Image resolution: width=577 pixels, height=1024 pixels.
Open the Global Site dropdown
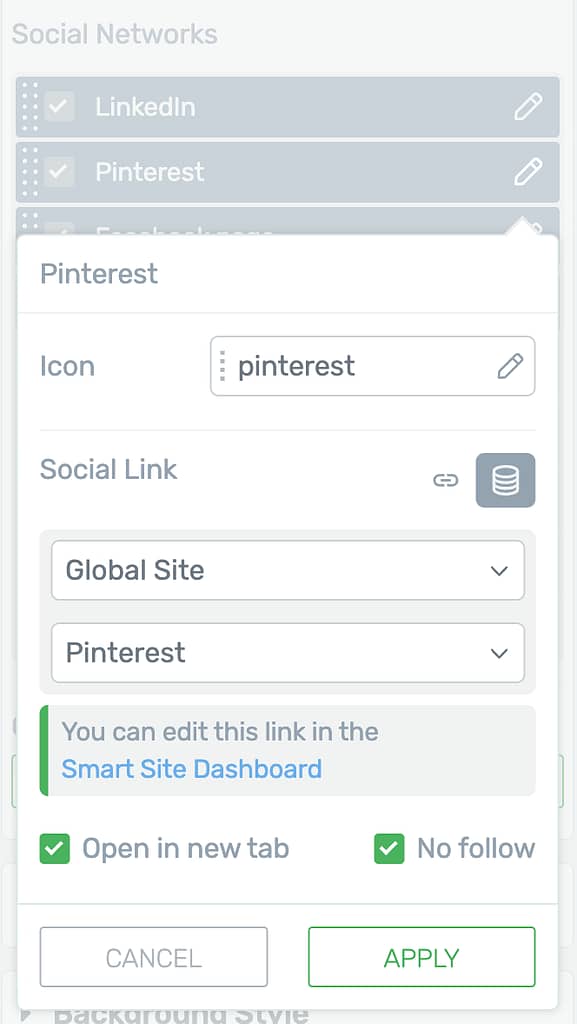pyautogui.click(x=288, y=570)
